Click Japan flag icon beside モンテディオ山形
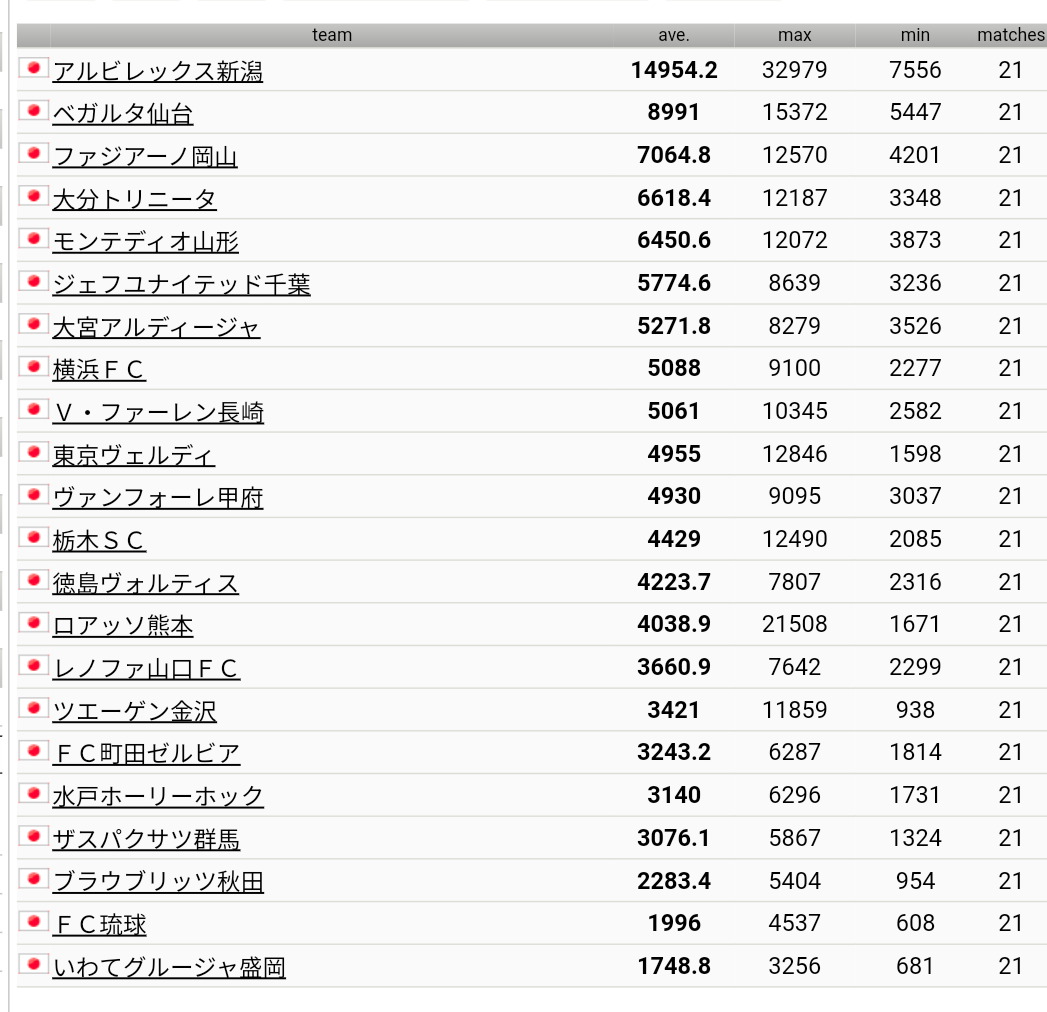 [33, 238]
